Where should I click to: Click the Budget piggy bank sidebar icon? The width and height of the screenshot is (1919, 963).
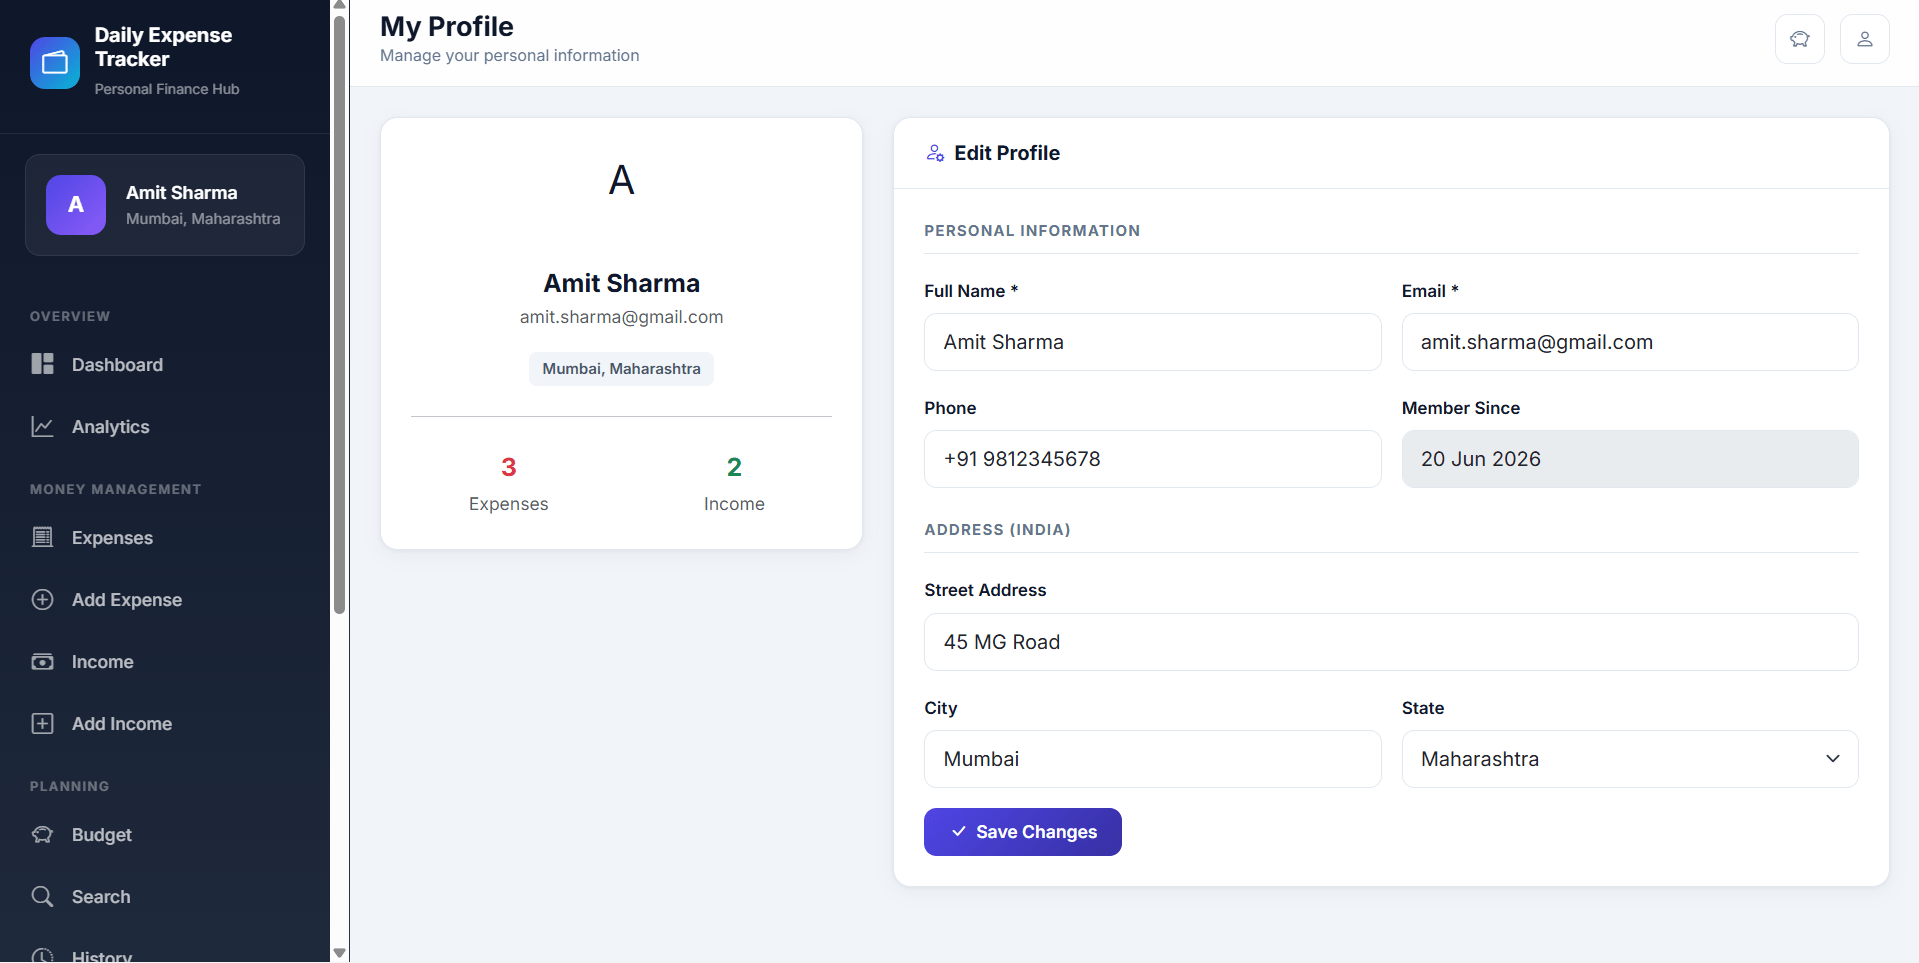[x=42, y=834]
